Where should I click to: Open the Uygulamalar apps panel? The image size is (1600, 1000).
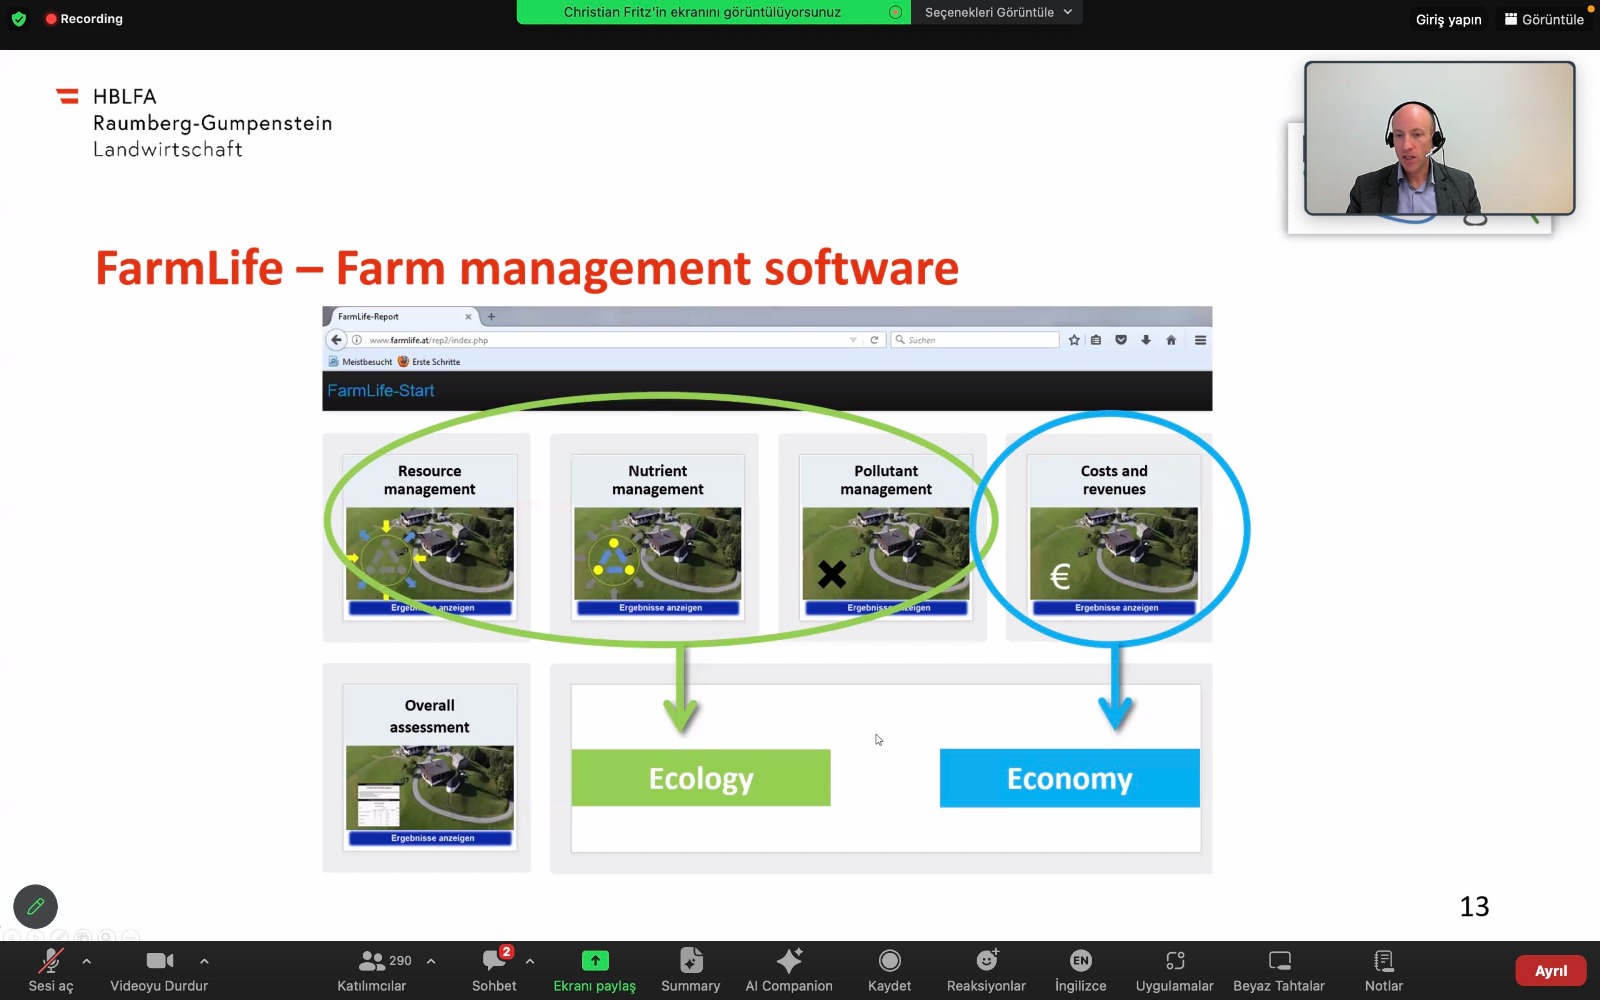point(1174,962)
